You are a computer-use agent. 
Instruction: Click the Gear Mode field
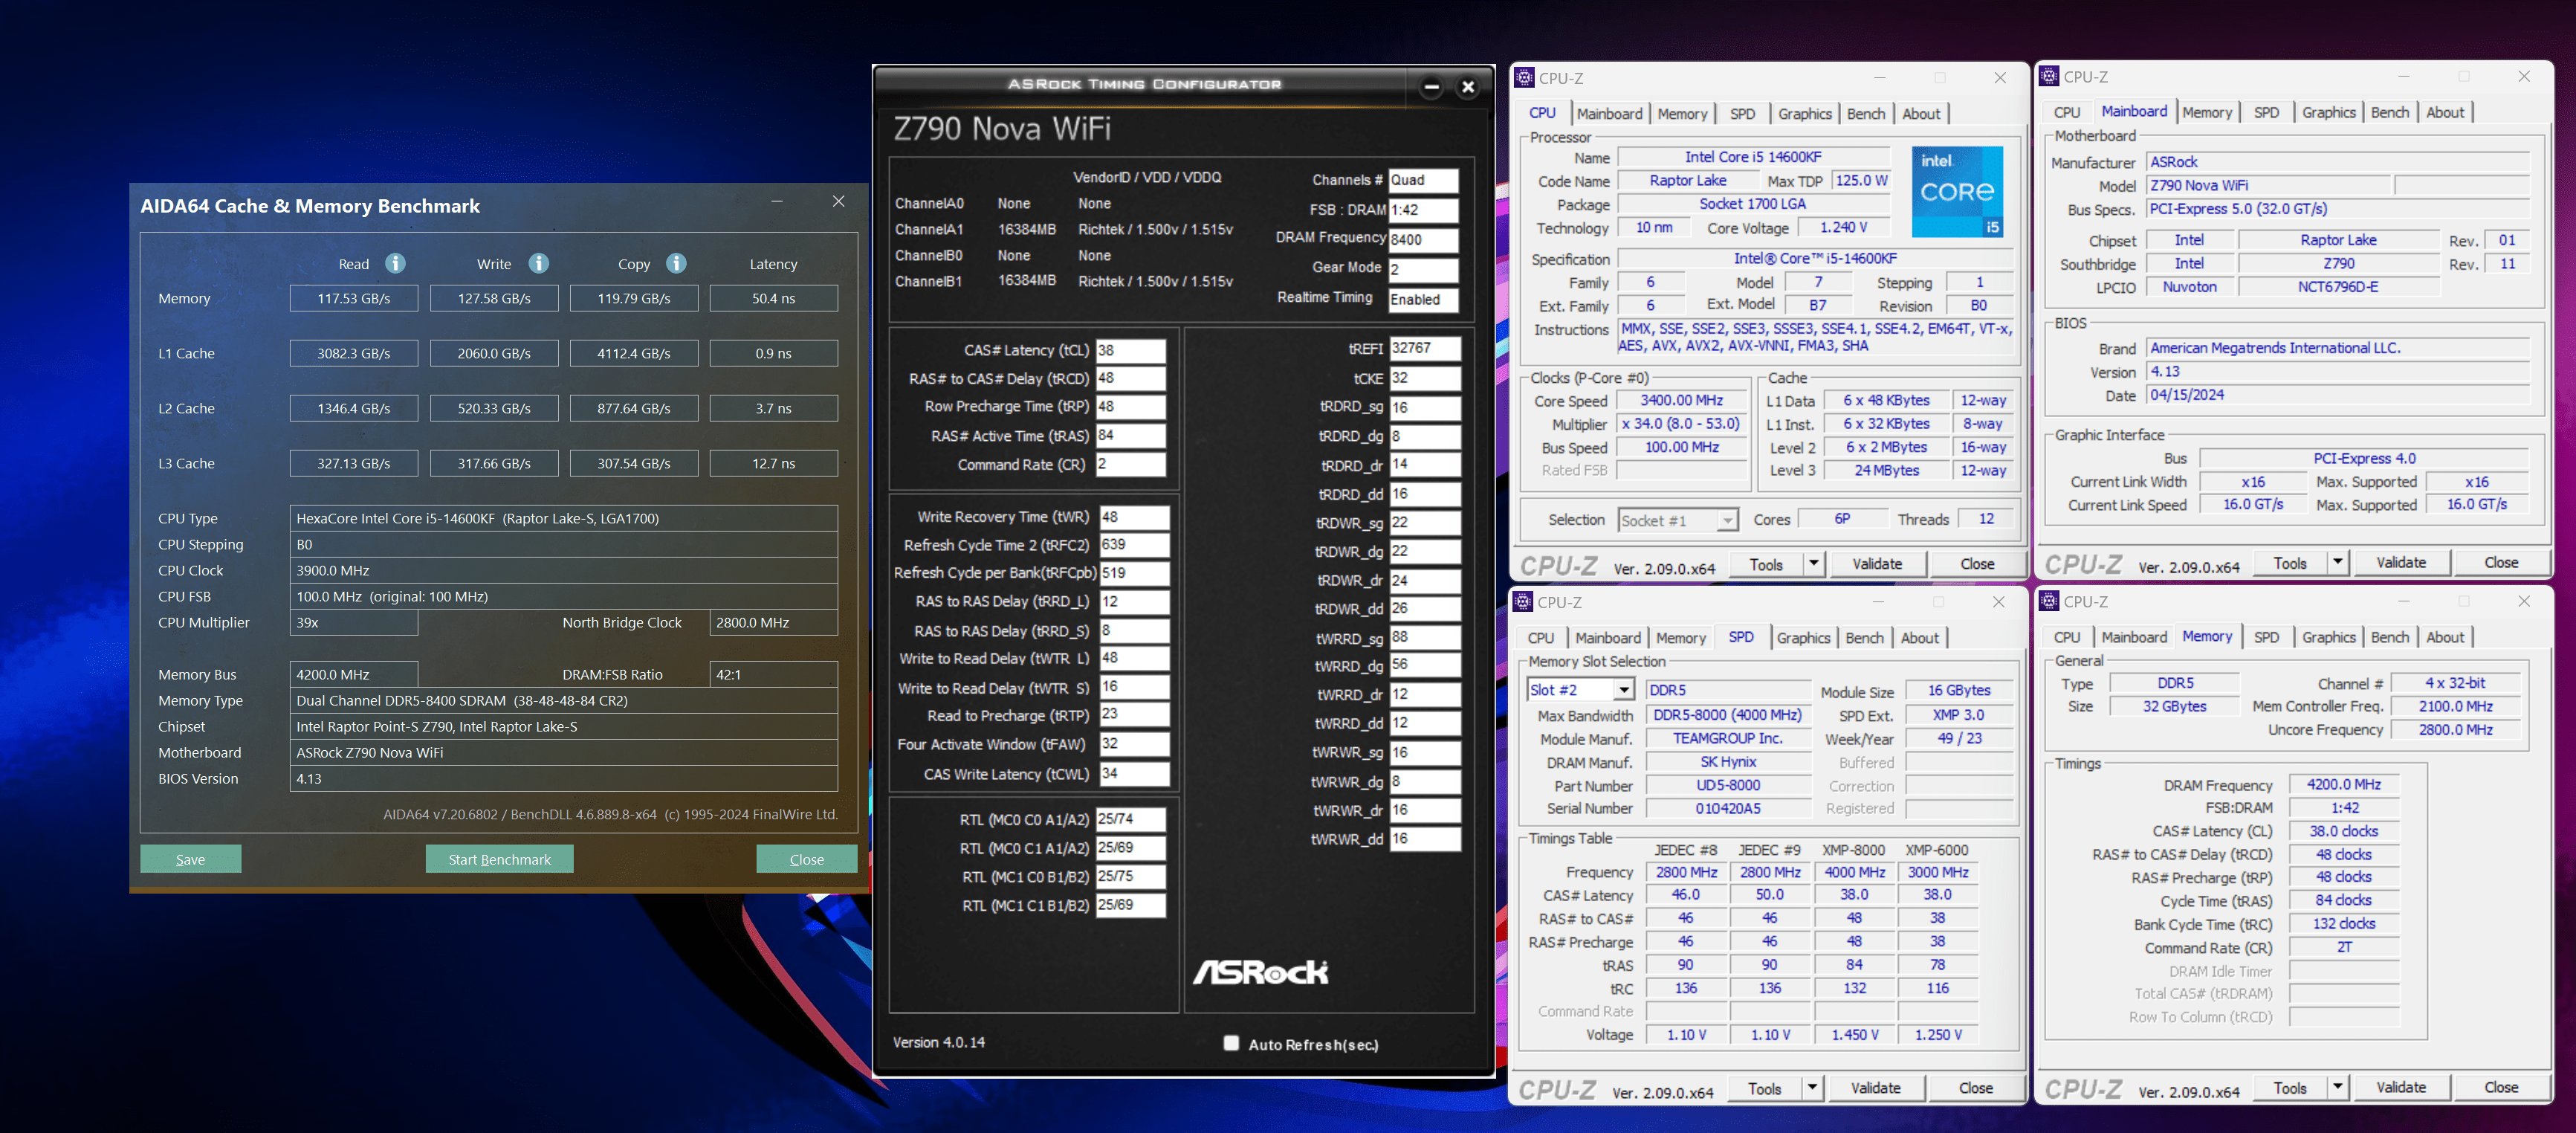[x=1423, y=269]
